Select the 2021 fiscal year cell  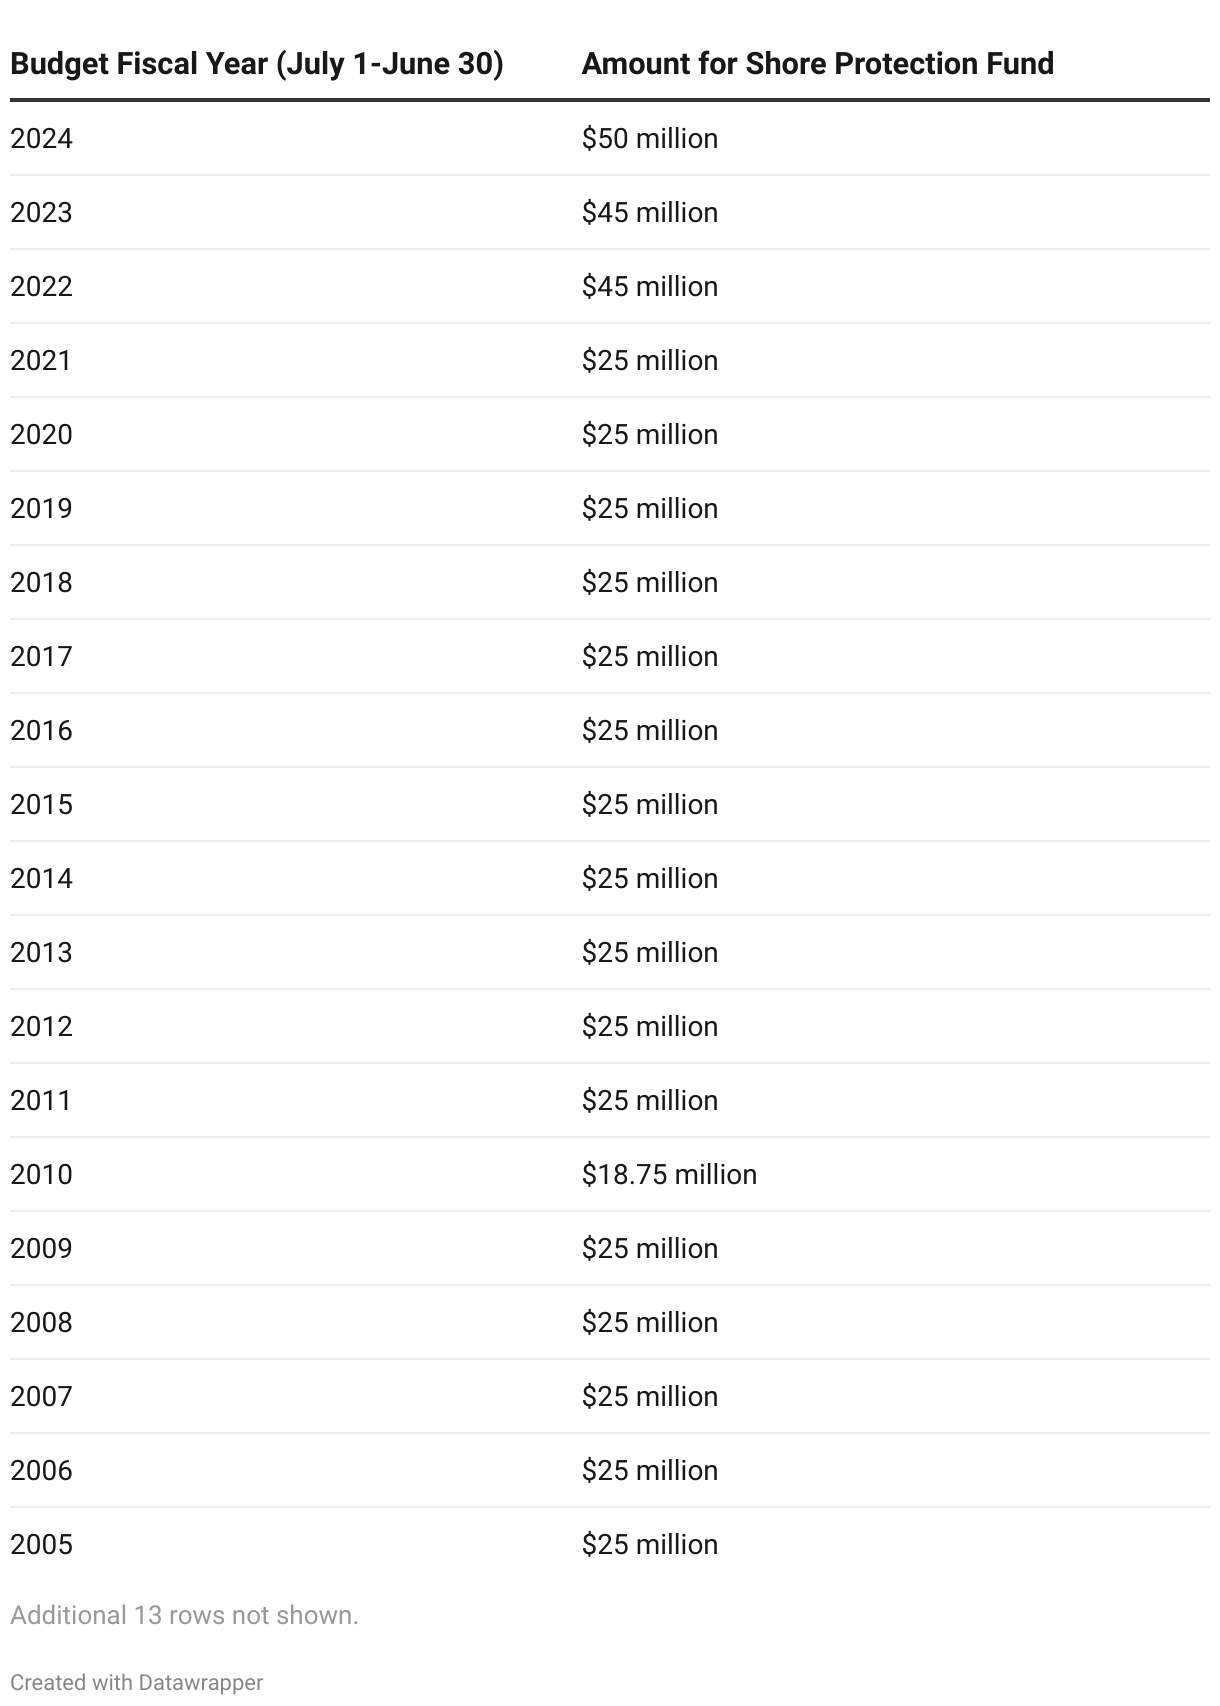tap(42, 360)
